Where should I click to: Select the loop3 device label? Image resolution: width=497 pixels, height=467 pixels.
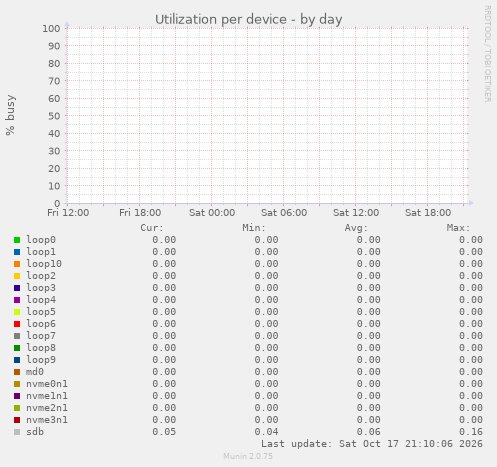[x=41, y=288]
